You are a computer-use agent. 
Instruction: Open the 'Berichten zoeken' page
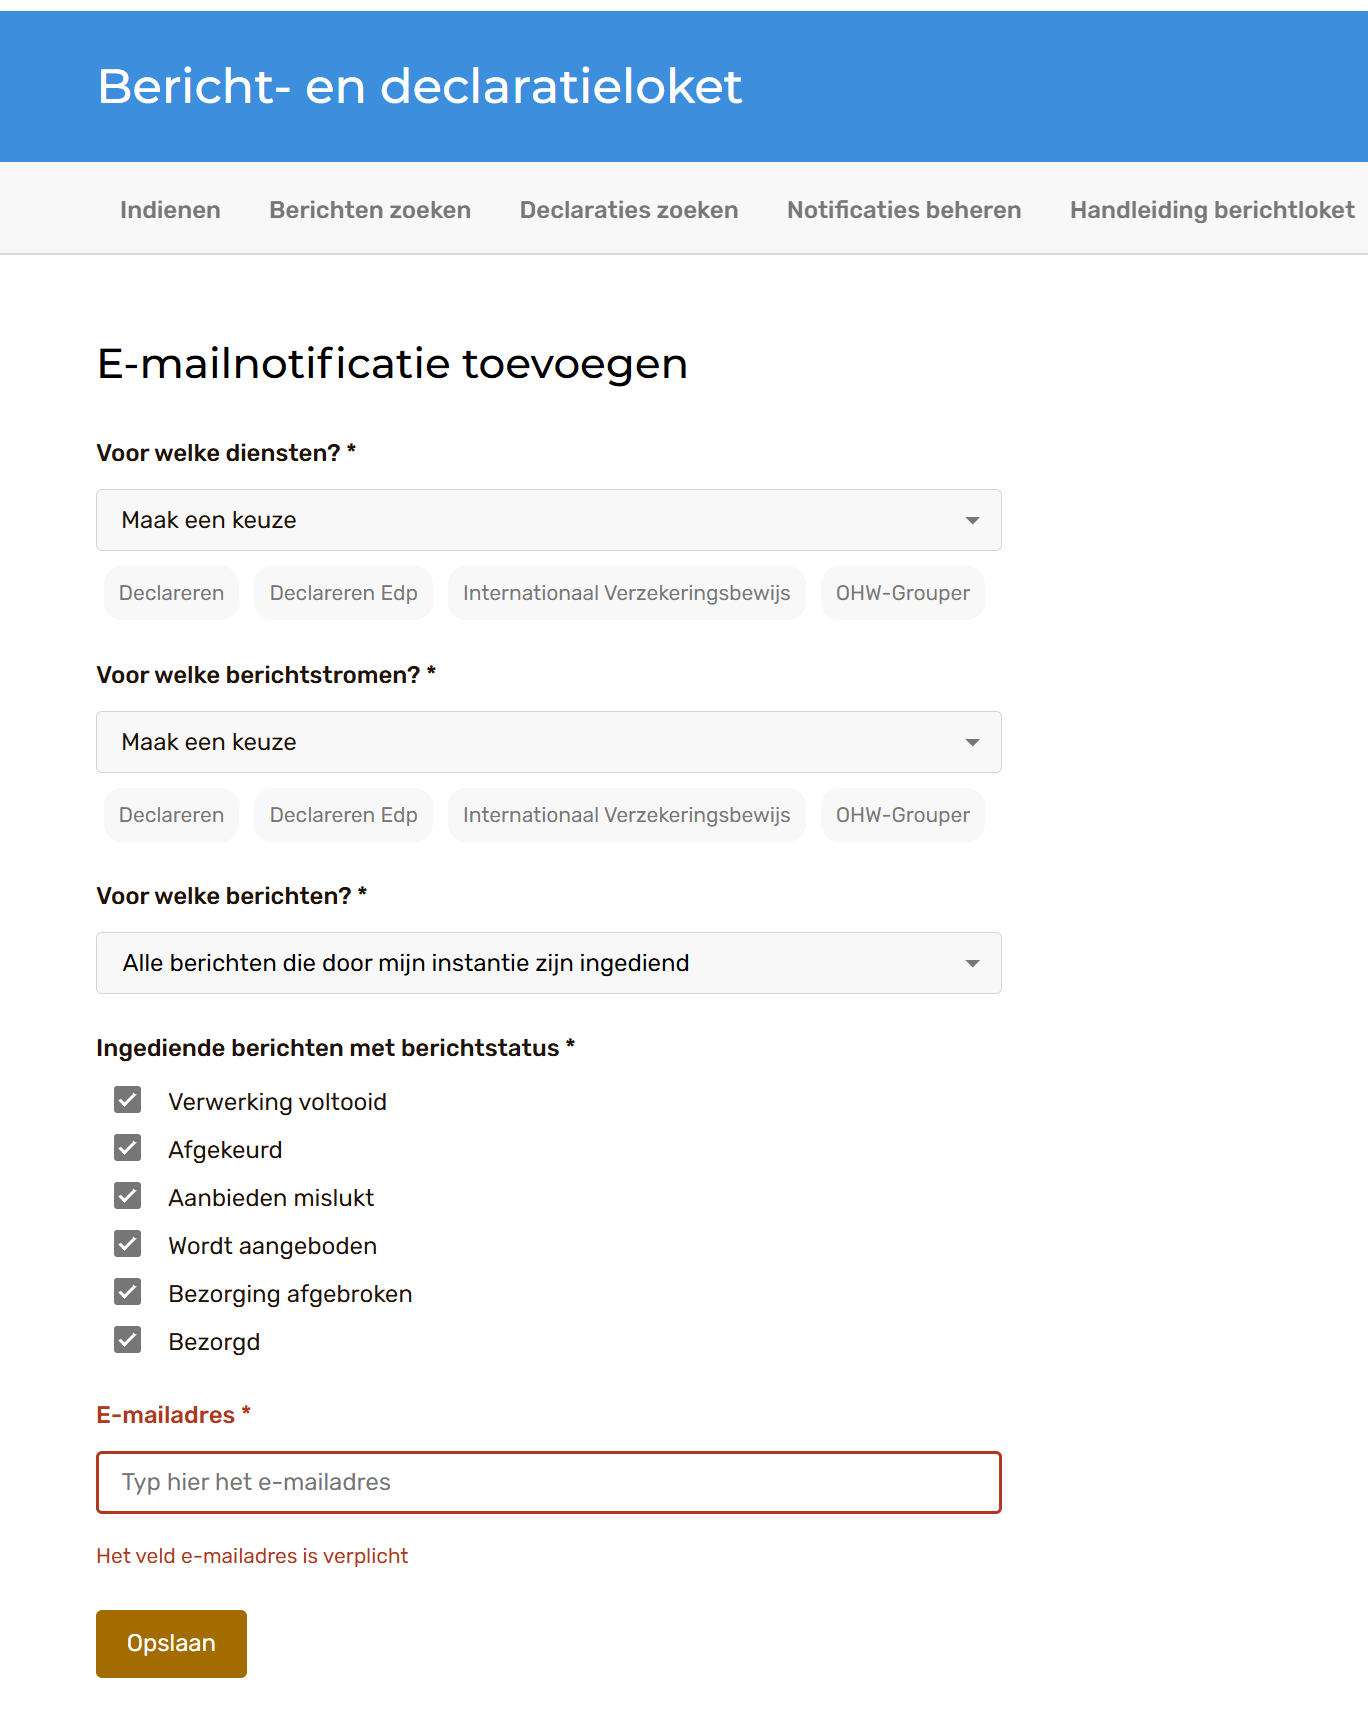tap(370, 210)
